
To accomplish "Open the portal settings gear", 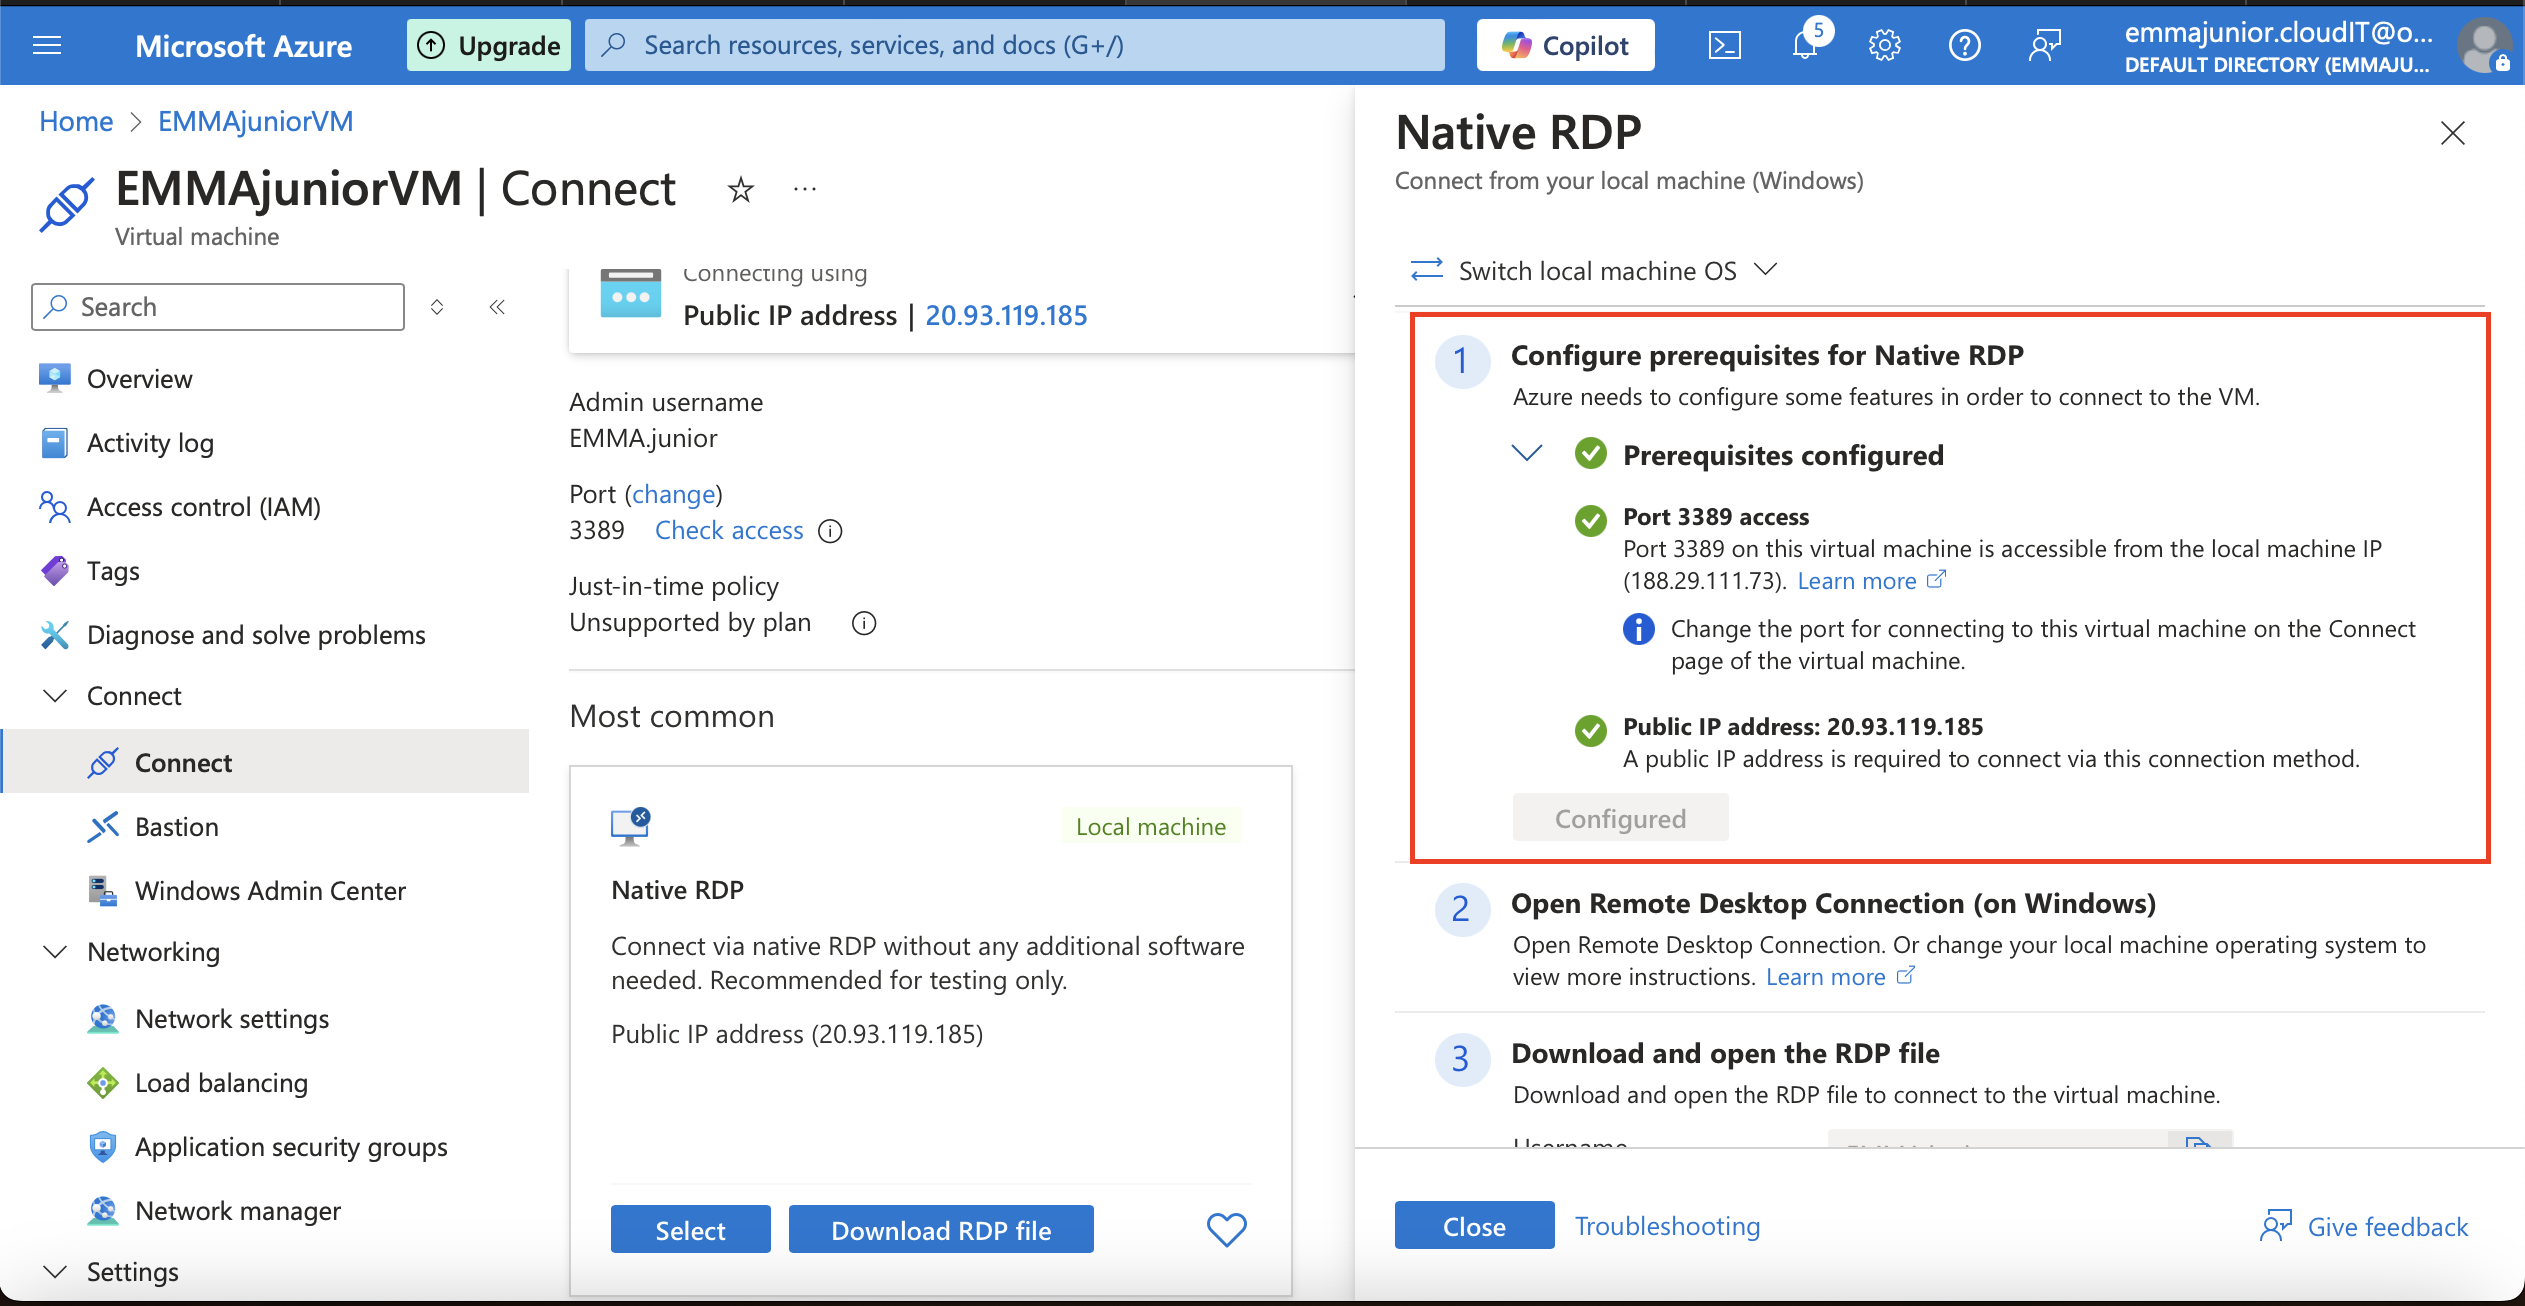I will click(x=1885, y=45).
